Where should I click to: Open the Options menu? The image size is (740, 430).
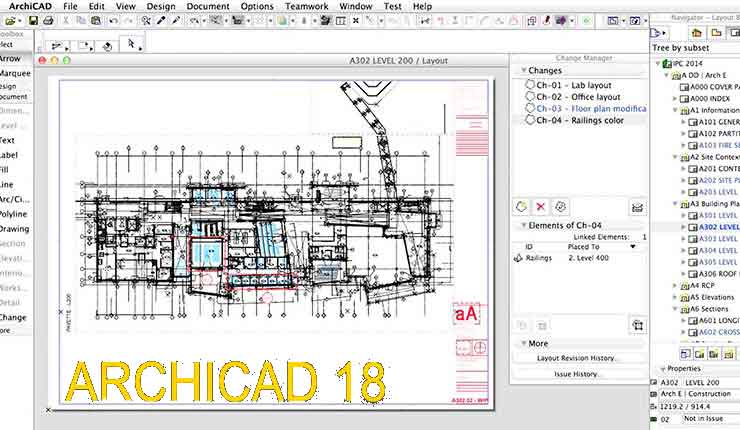257,6
